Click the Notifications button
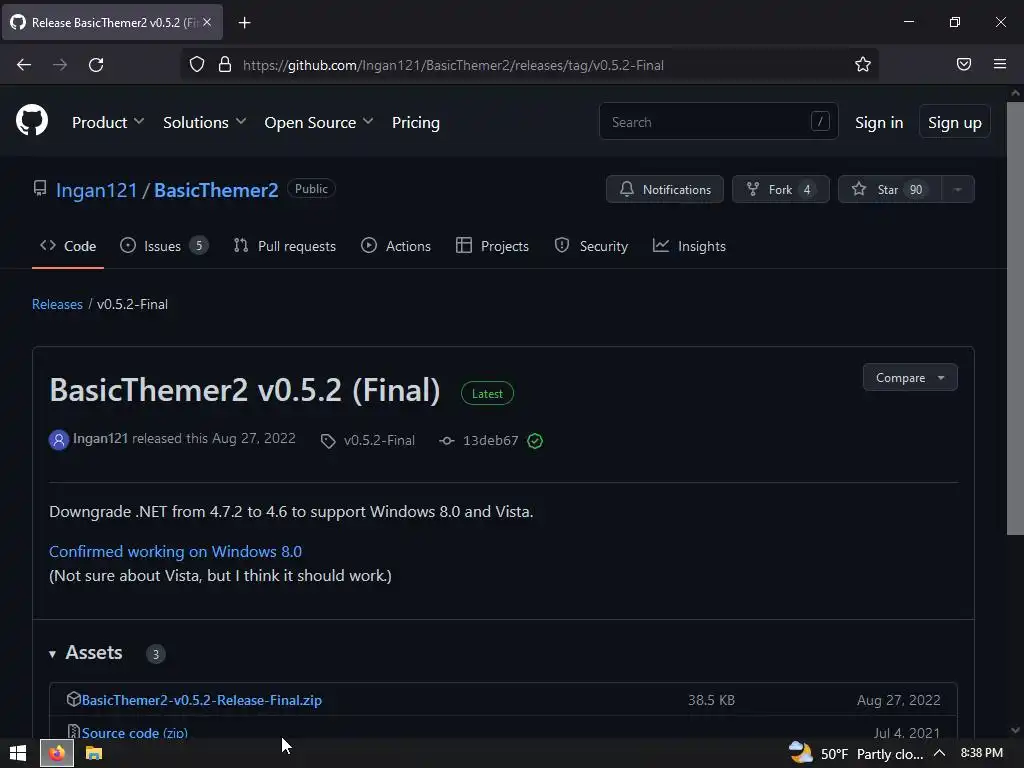 (x=665, y=189)
